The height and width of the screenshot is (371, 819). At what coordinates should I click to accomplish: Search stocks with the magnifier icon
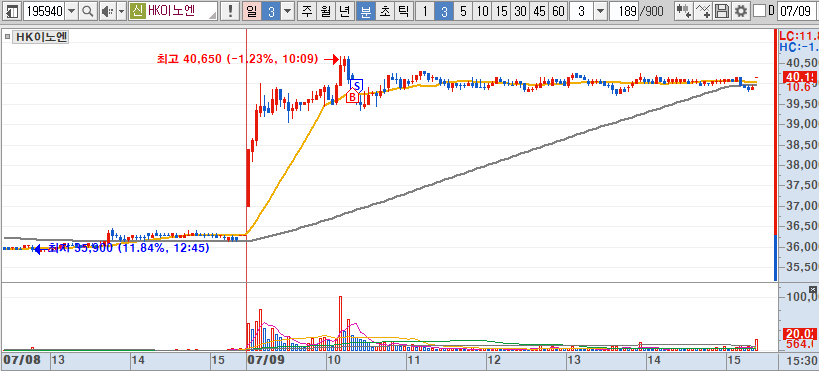88,11
